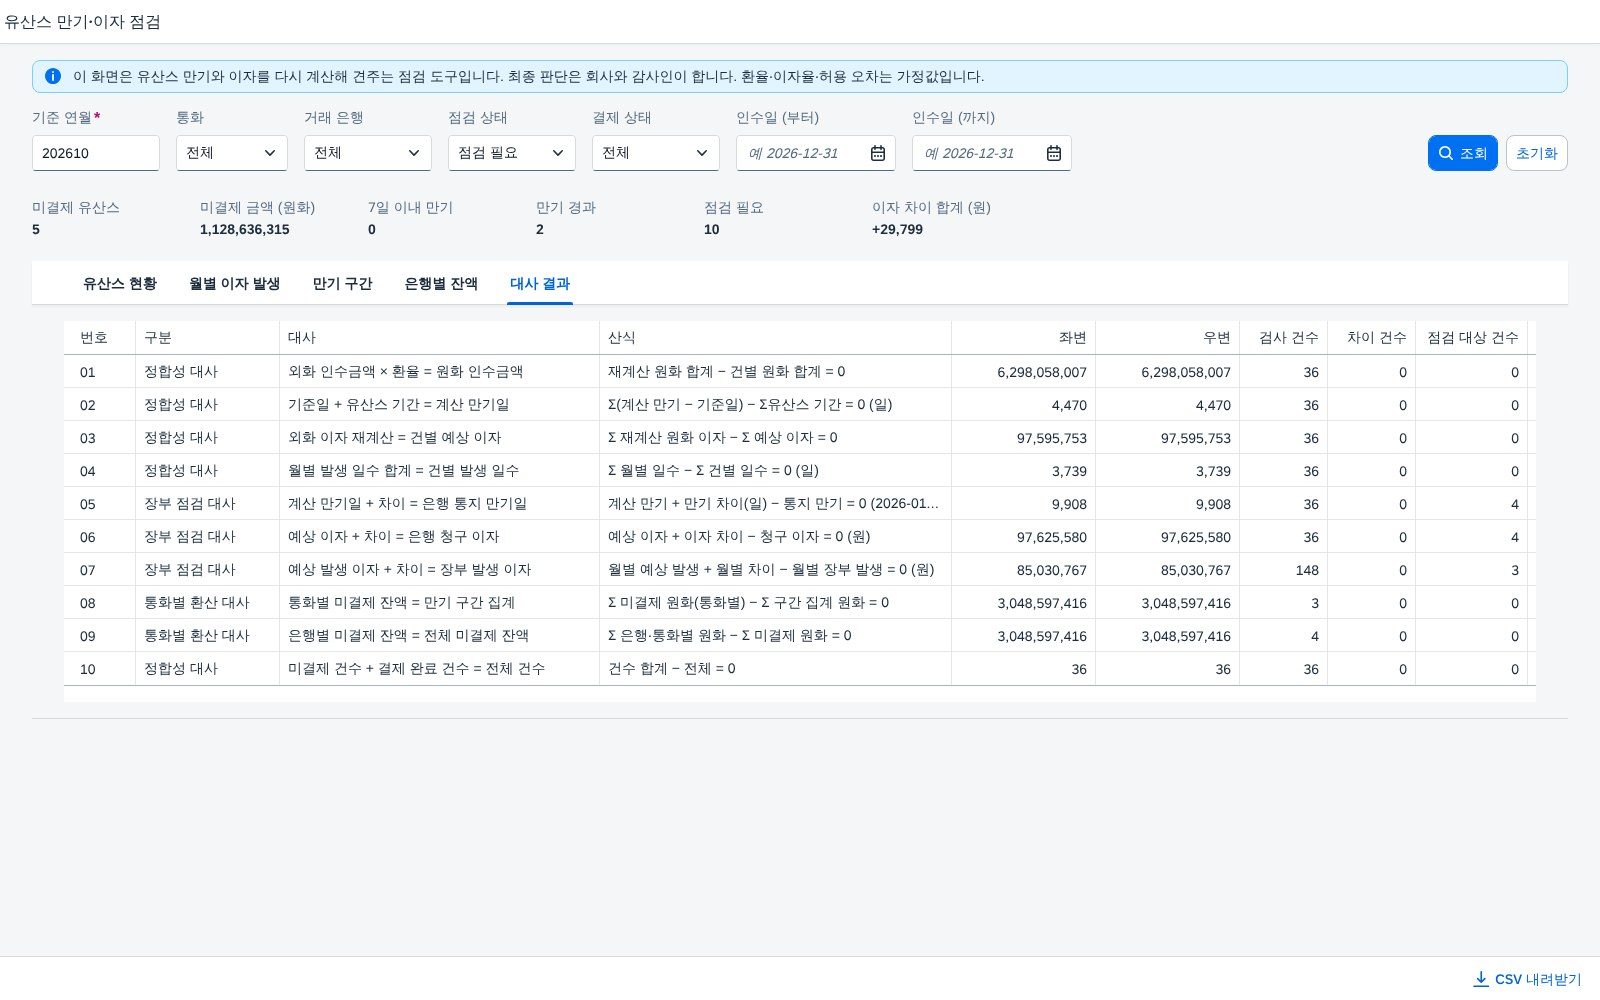Open the 점검 상태 dropdown showing 점검 필요
Screen dimensions: 1600x1000
pos(512,153)
